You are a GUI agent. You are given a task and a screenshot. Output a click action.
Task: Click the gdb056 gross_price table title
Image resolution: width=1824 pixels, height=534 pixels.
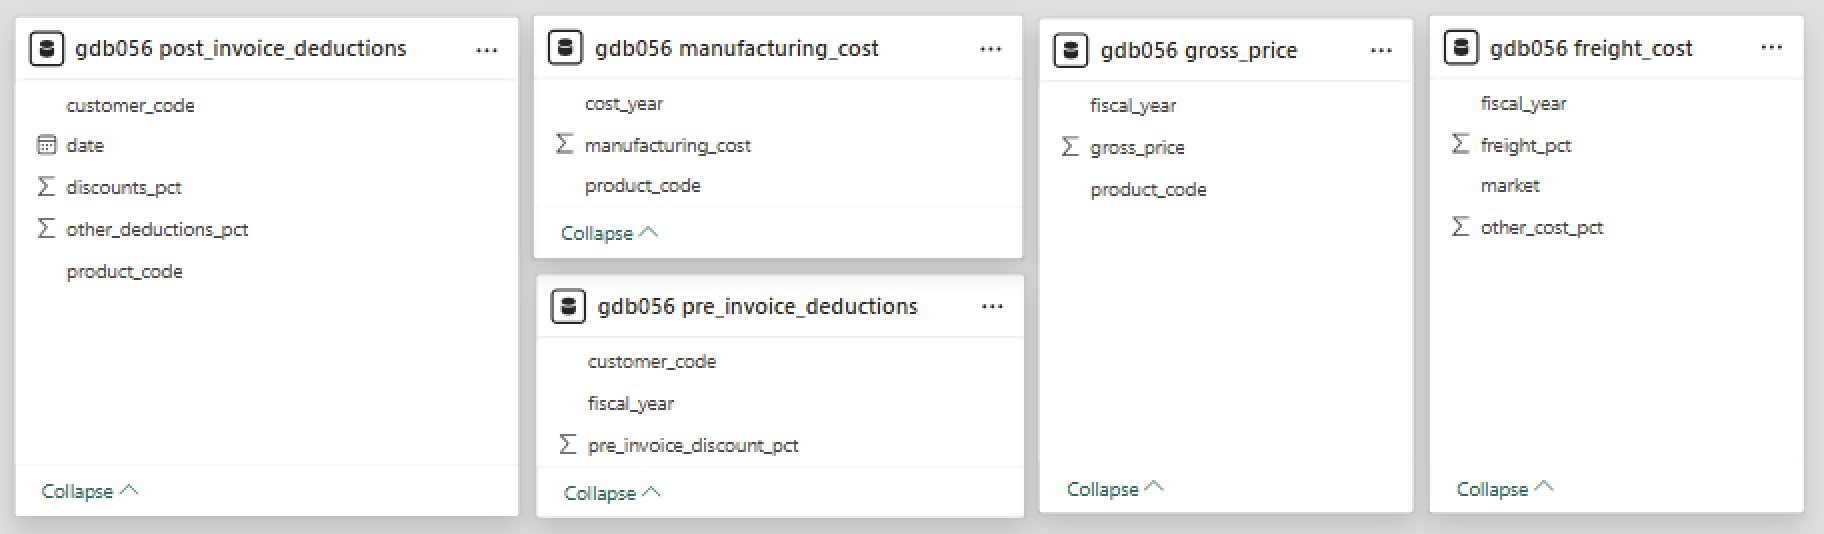pyautogui.click(x=1199, y=50)
